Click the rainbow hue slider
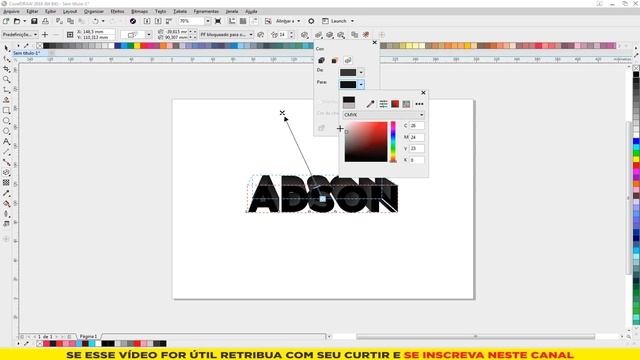This screenshot has height=360, width=640. tap(393, 142)
